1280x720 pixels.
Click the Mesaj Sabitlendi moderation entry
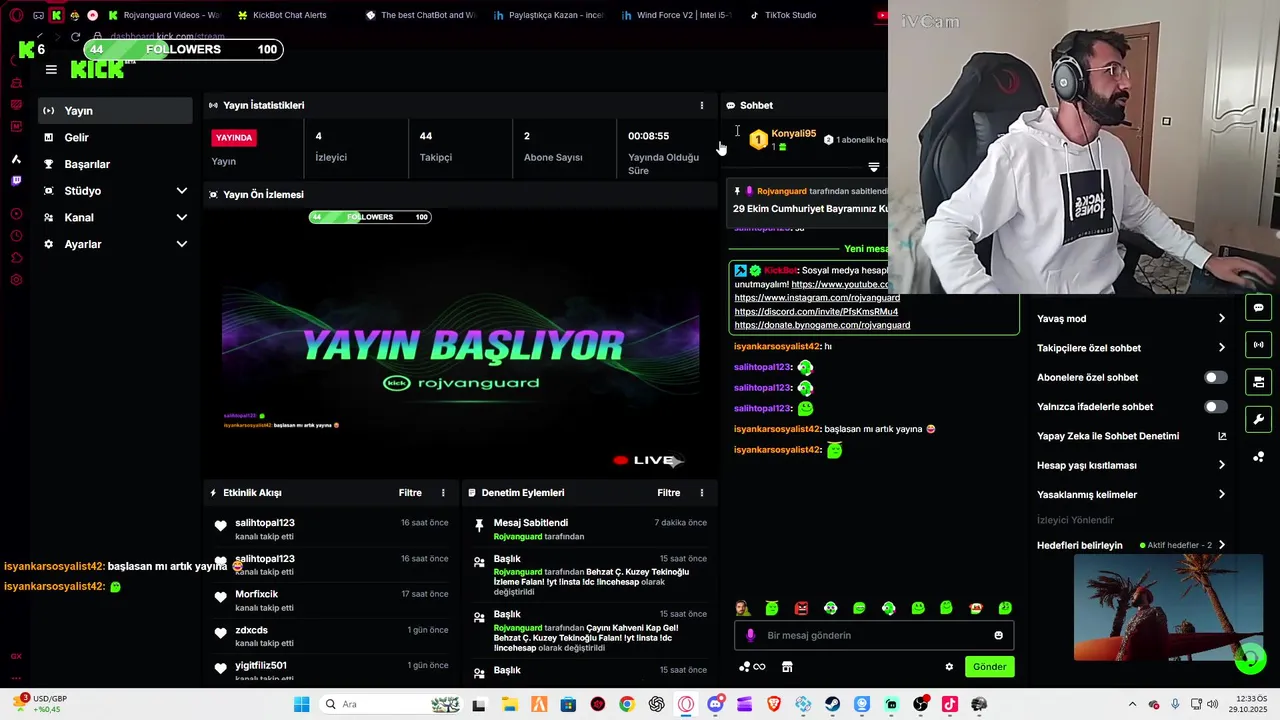point(589,530)
